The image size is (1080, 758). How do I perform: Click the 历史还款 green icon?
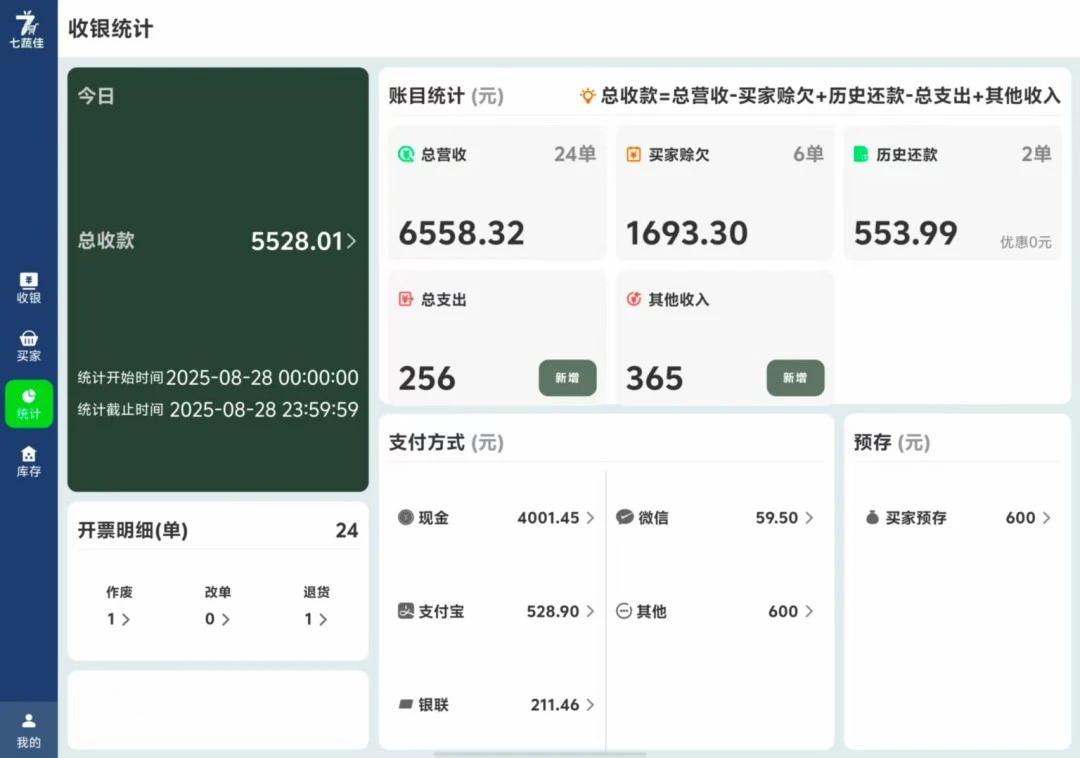click(x=861, y=155)
